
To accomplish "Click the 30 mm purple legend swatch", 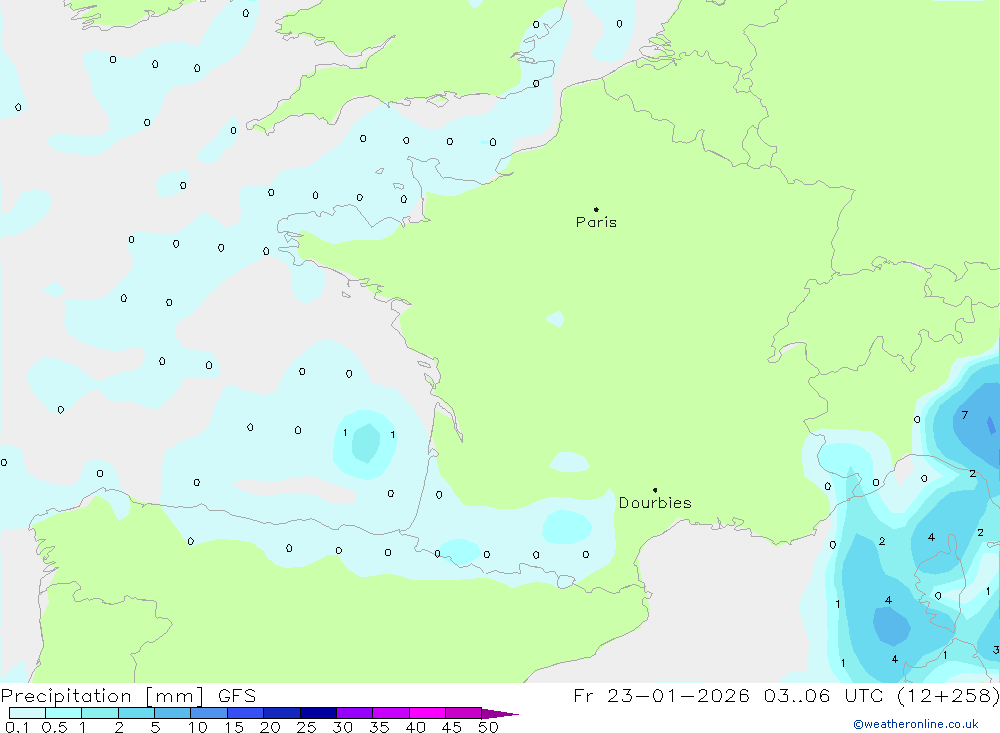I will (354, 713).
